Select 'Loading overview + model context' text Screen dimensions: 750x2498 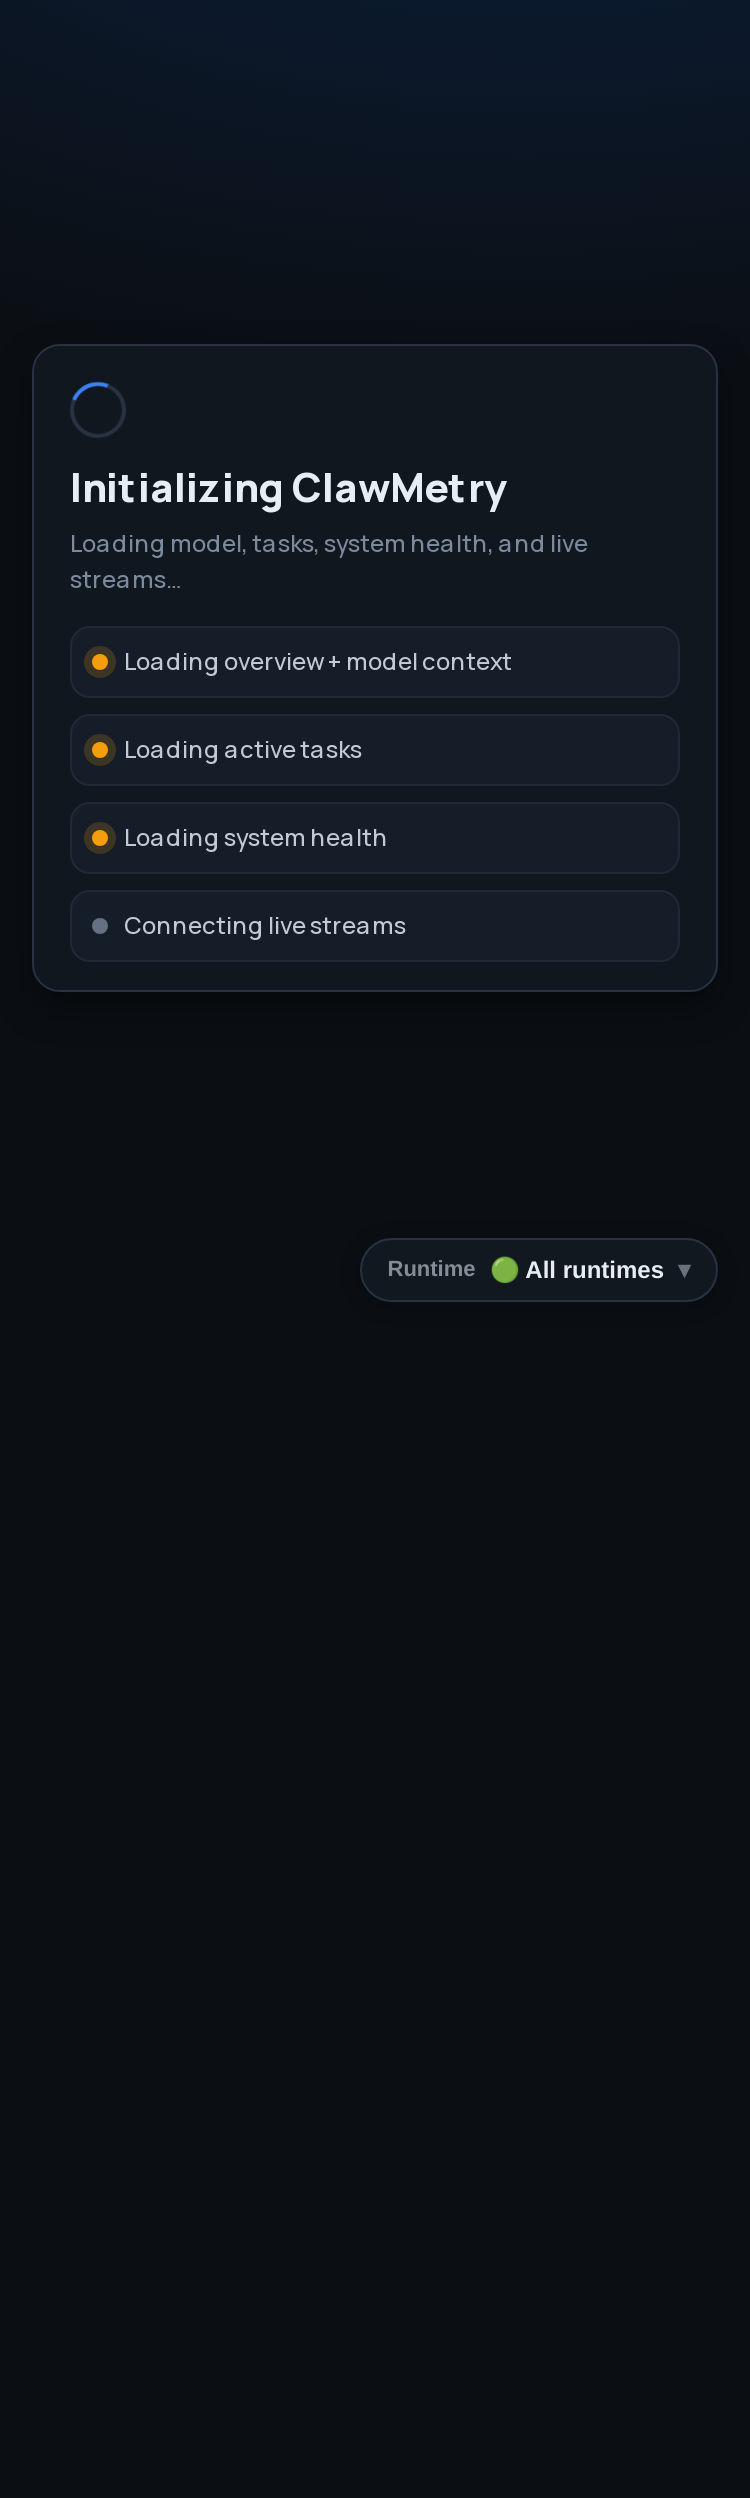(318, 662)
